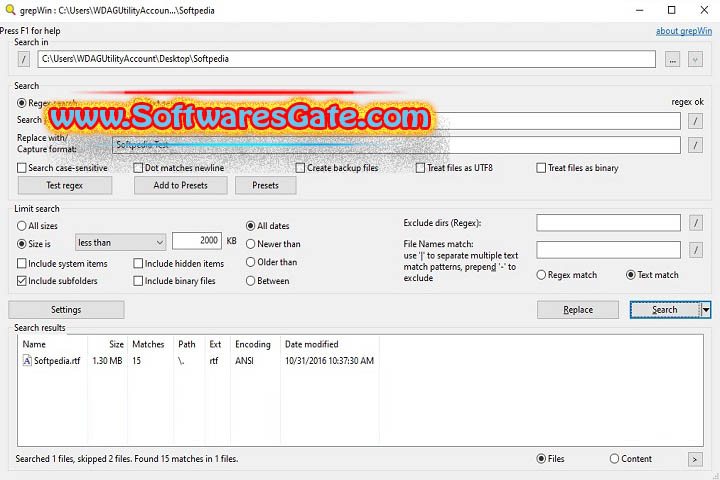Click slash button beside Replace with field
This screenshot has width=720, height=480.
pos(695,146)
